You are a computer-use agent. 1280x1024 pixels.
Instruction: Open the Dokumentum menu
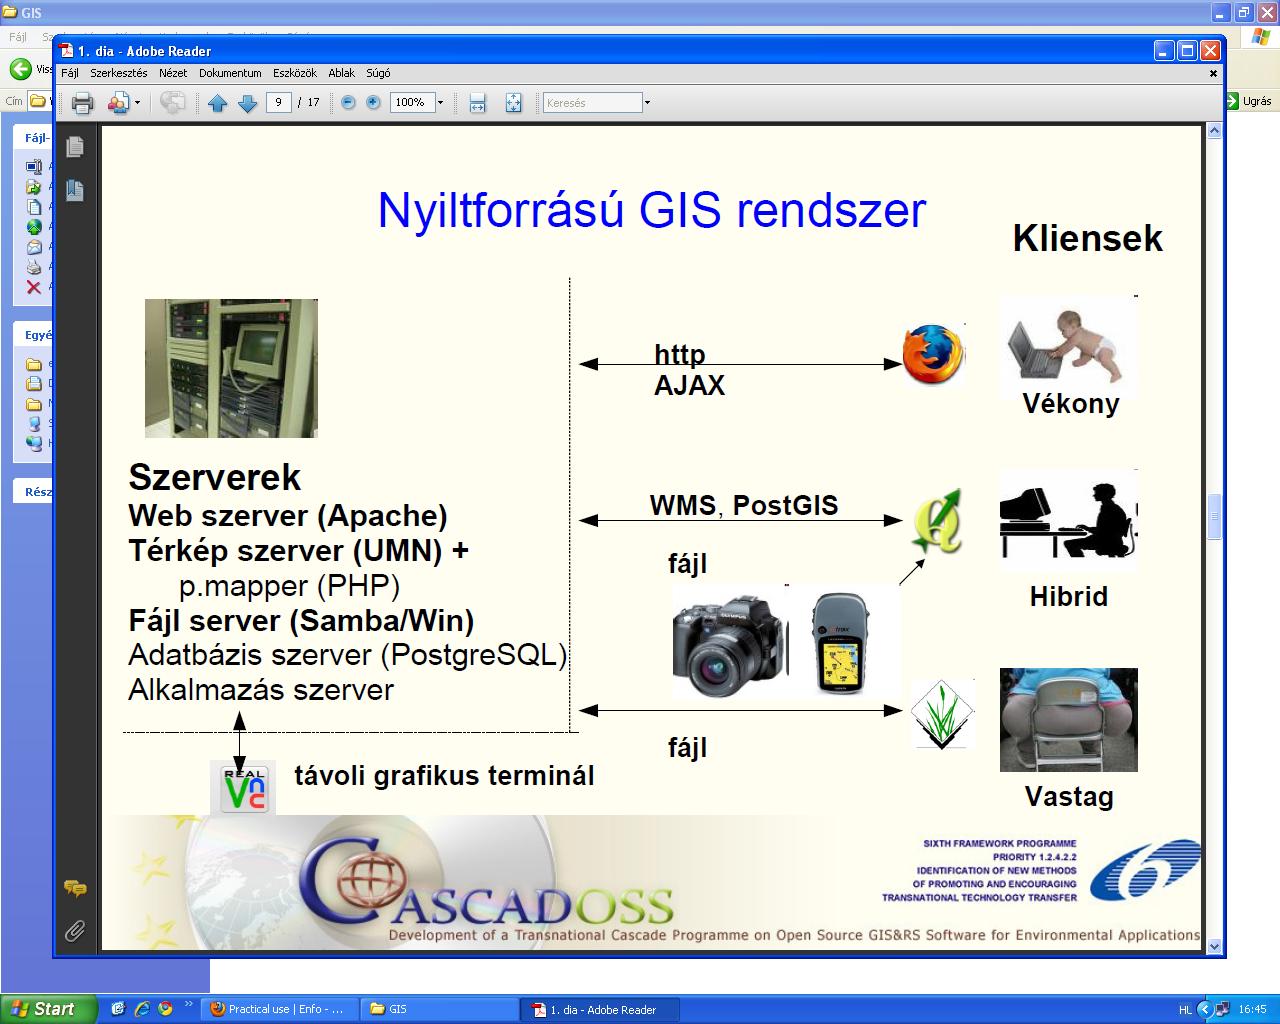point(230,73)
